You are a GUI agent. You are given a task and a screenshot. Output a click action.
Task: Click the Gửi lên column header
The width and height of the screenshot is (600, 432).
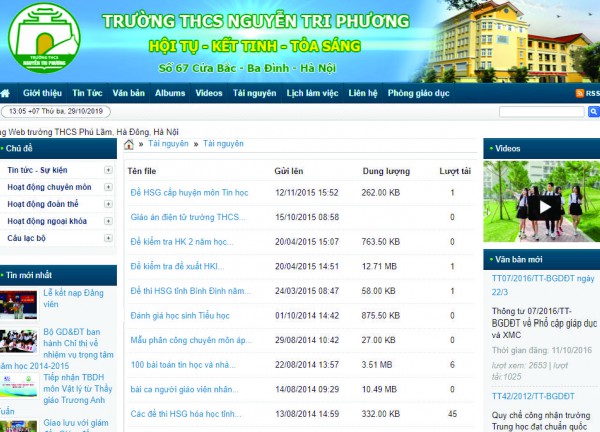(289, 171)
